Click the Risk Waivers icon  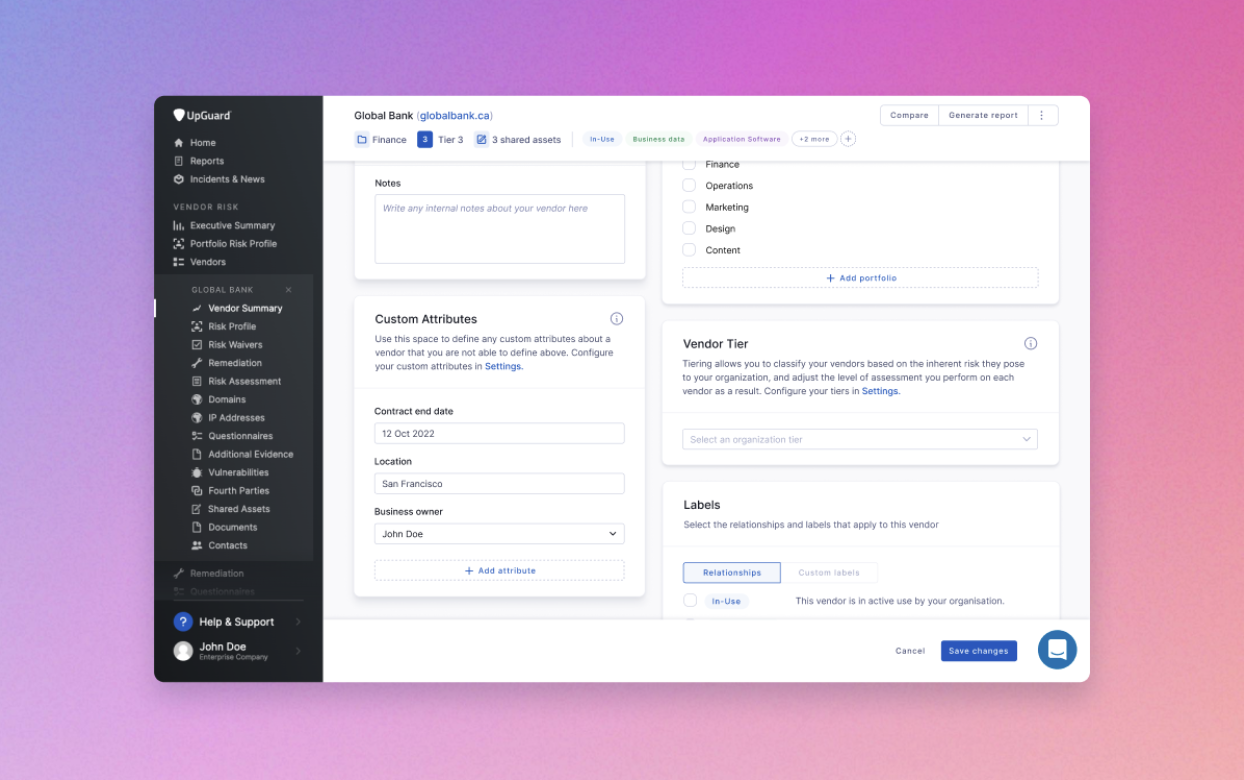pos(197,345)
